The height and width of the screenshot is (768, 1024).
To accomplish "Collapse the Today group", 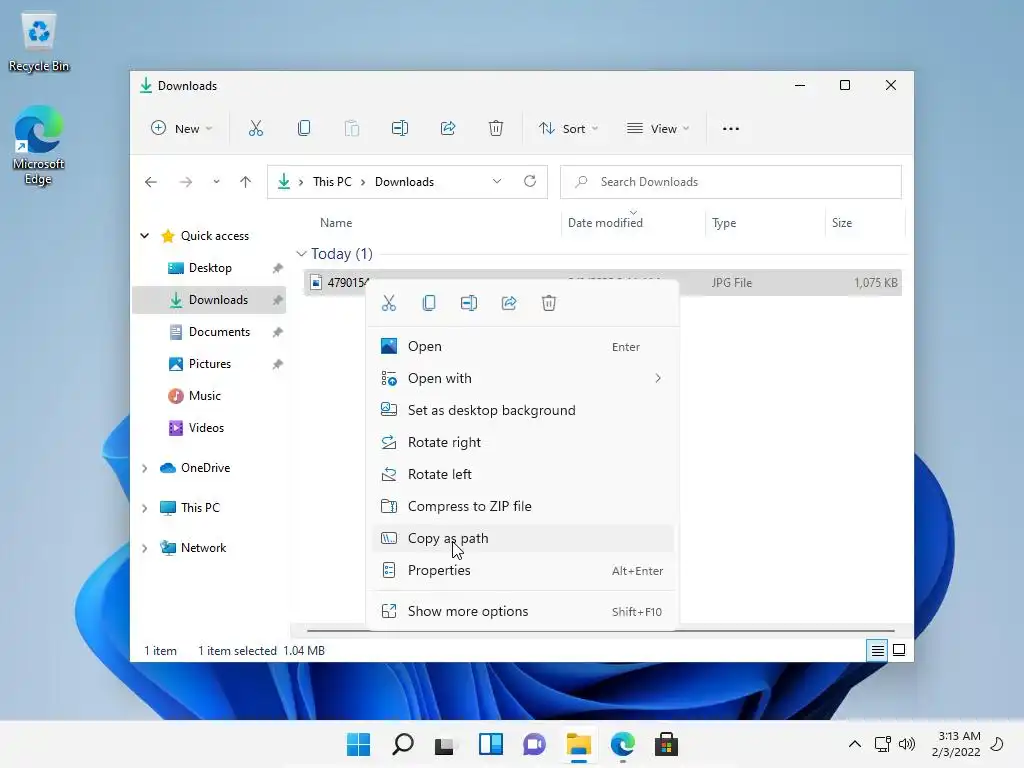I will (x=301, y=253).
